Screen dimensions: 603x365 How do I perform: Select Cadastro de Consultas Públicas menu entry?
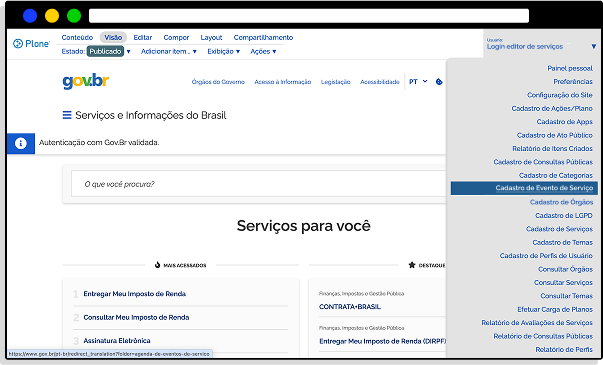click(543, 162)
